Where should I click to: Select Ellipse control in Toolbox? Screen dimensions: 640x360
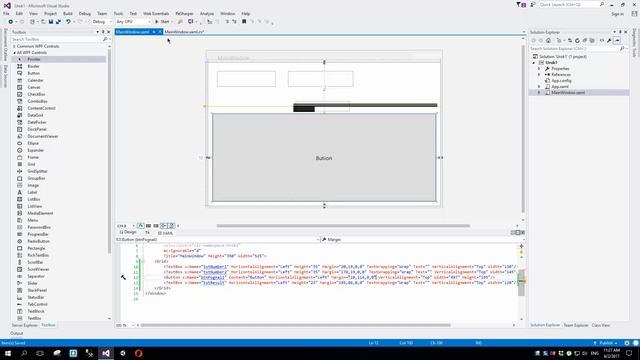tap(33, 143)
